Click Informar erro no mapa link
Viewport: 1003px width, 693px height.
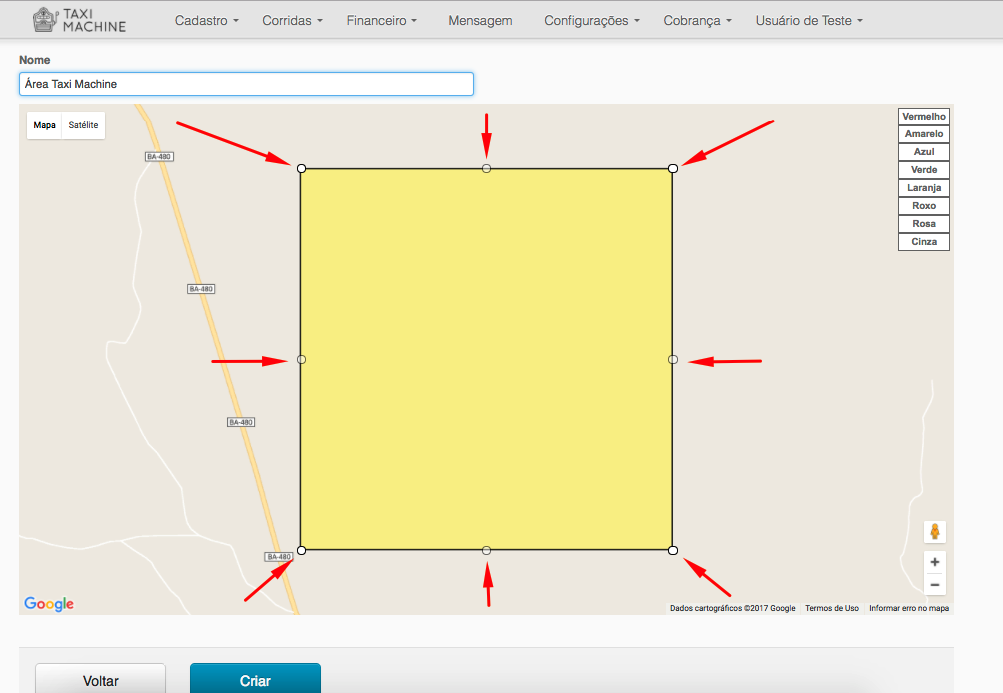coord(908,608)
